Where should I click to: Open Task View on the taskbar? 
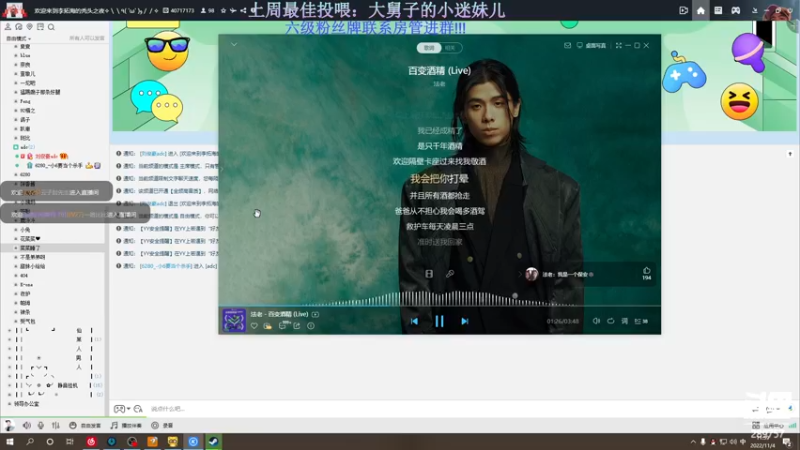tap(70, 441)
